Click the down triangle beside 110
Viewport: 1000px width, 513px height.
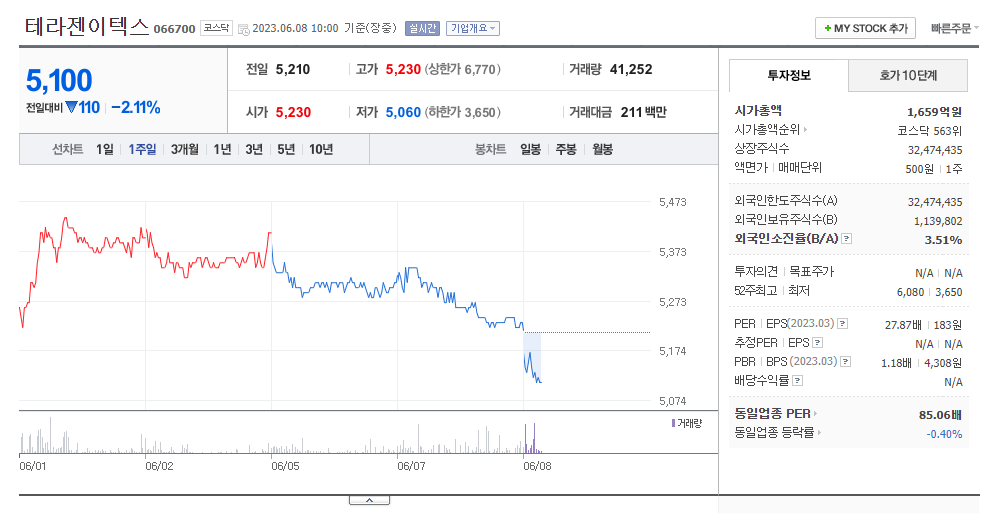click(x=71, y=107)
